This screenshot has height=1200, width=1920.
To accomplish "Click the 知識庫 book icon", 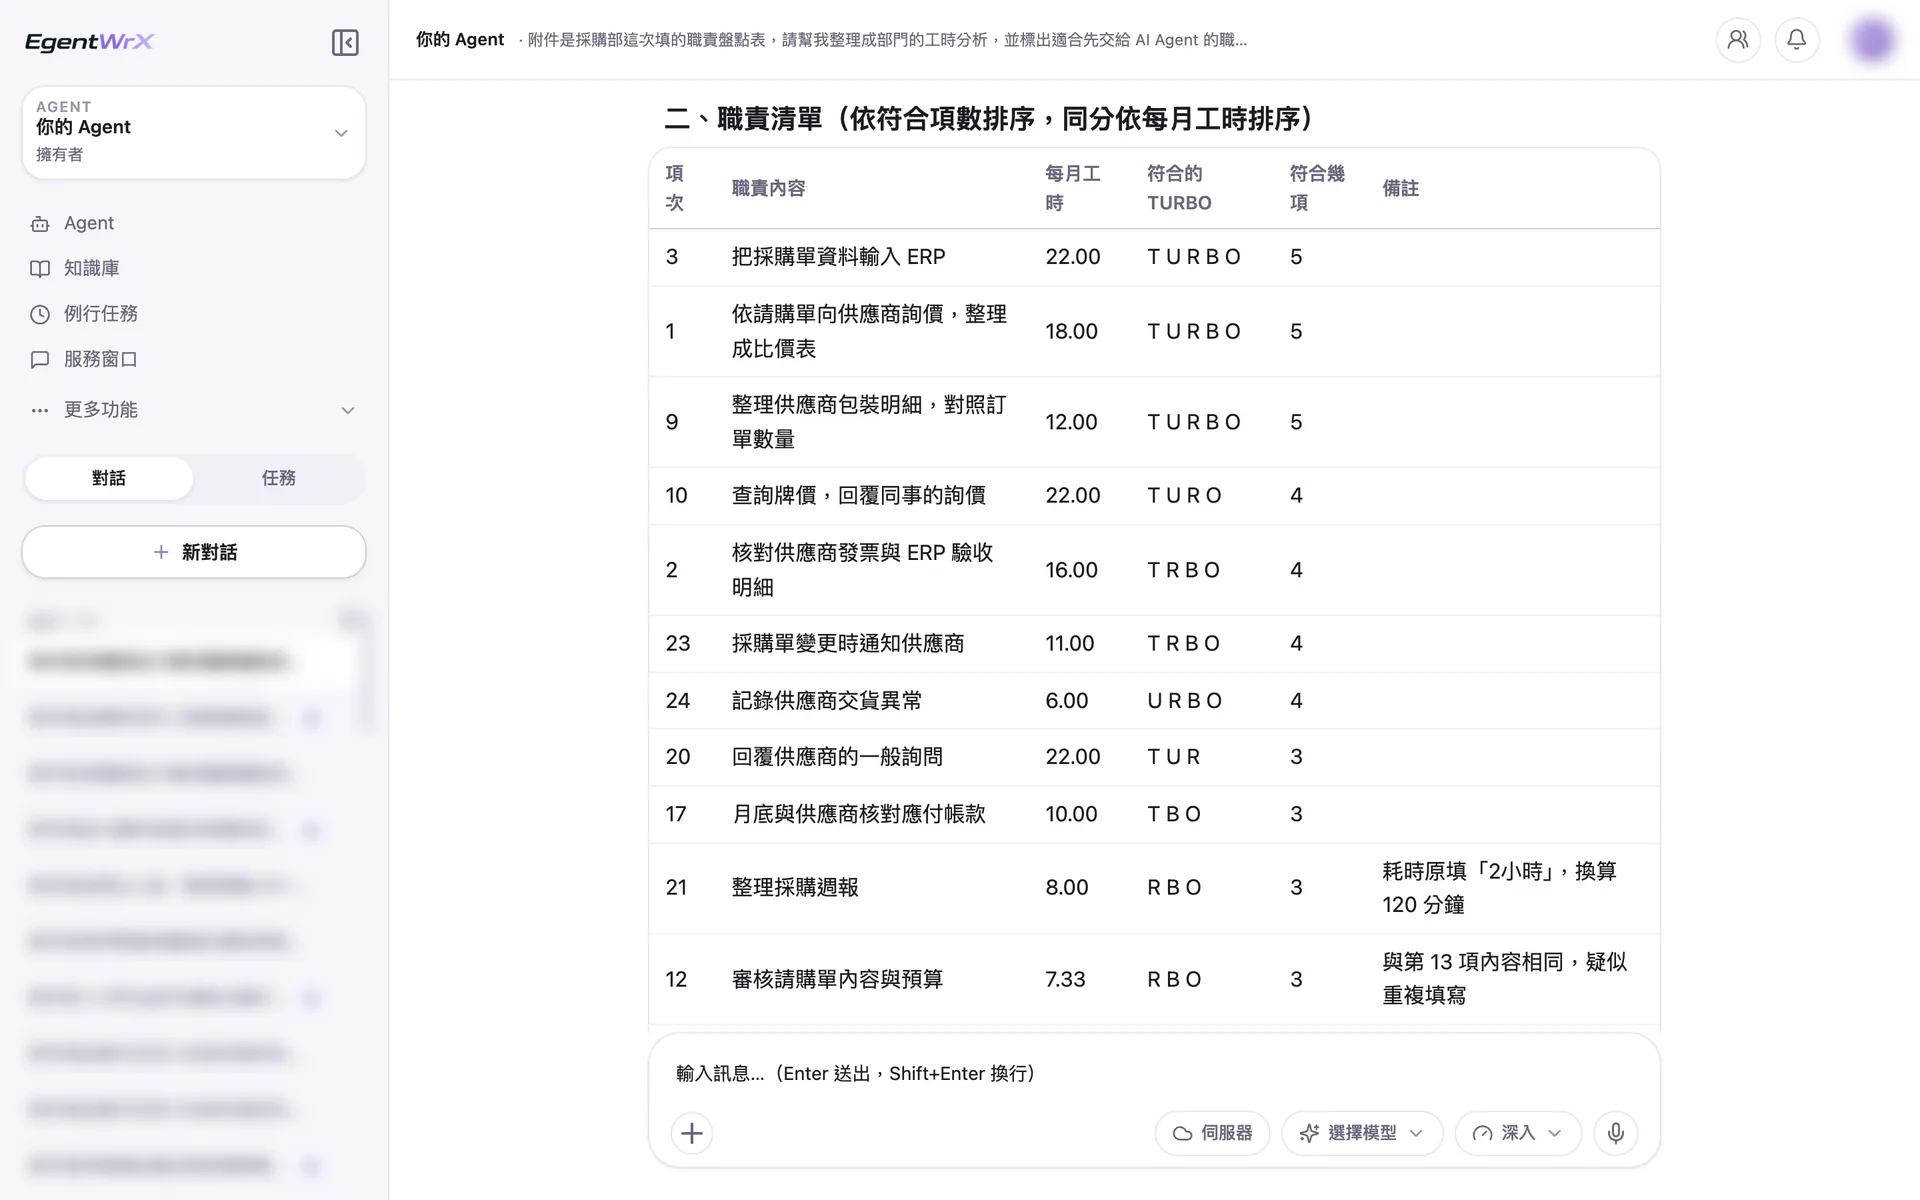I will (x=40, y=269).
